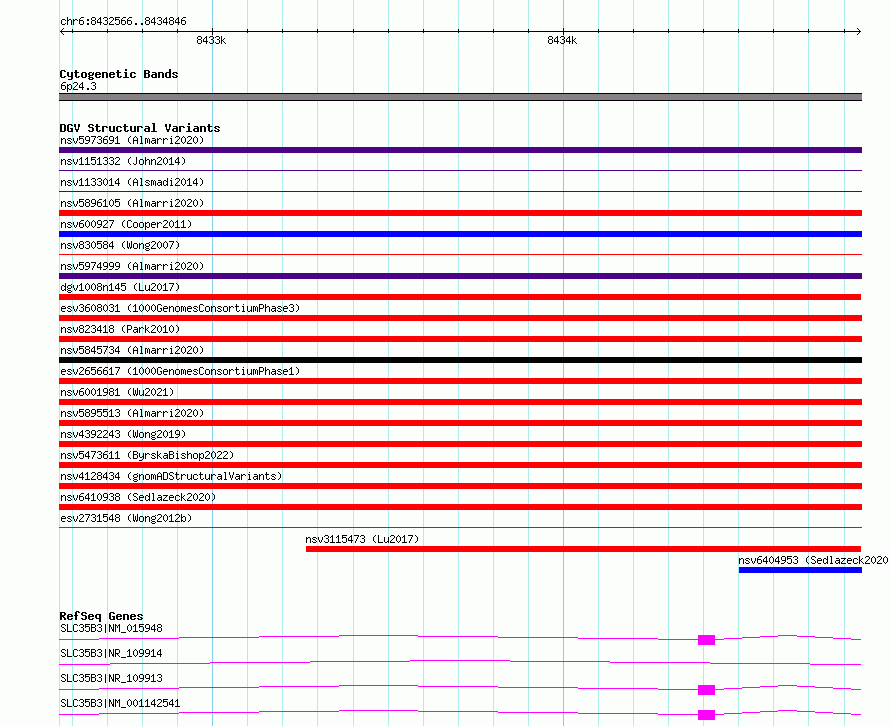This screenshot has height=726, width=890.
Task: Click the magenta exon box of NR_109913
Action: coord(706,690)
